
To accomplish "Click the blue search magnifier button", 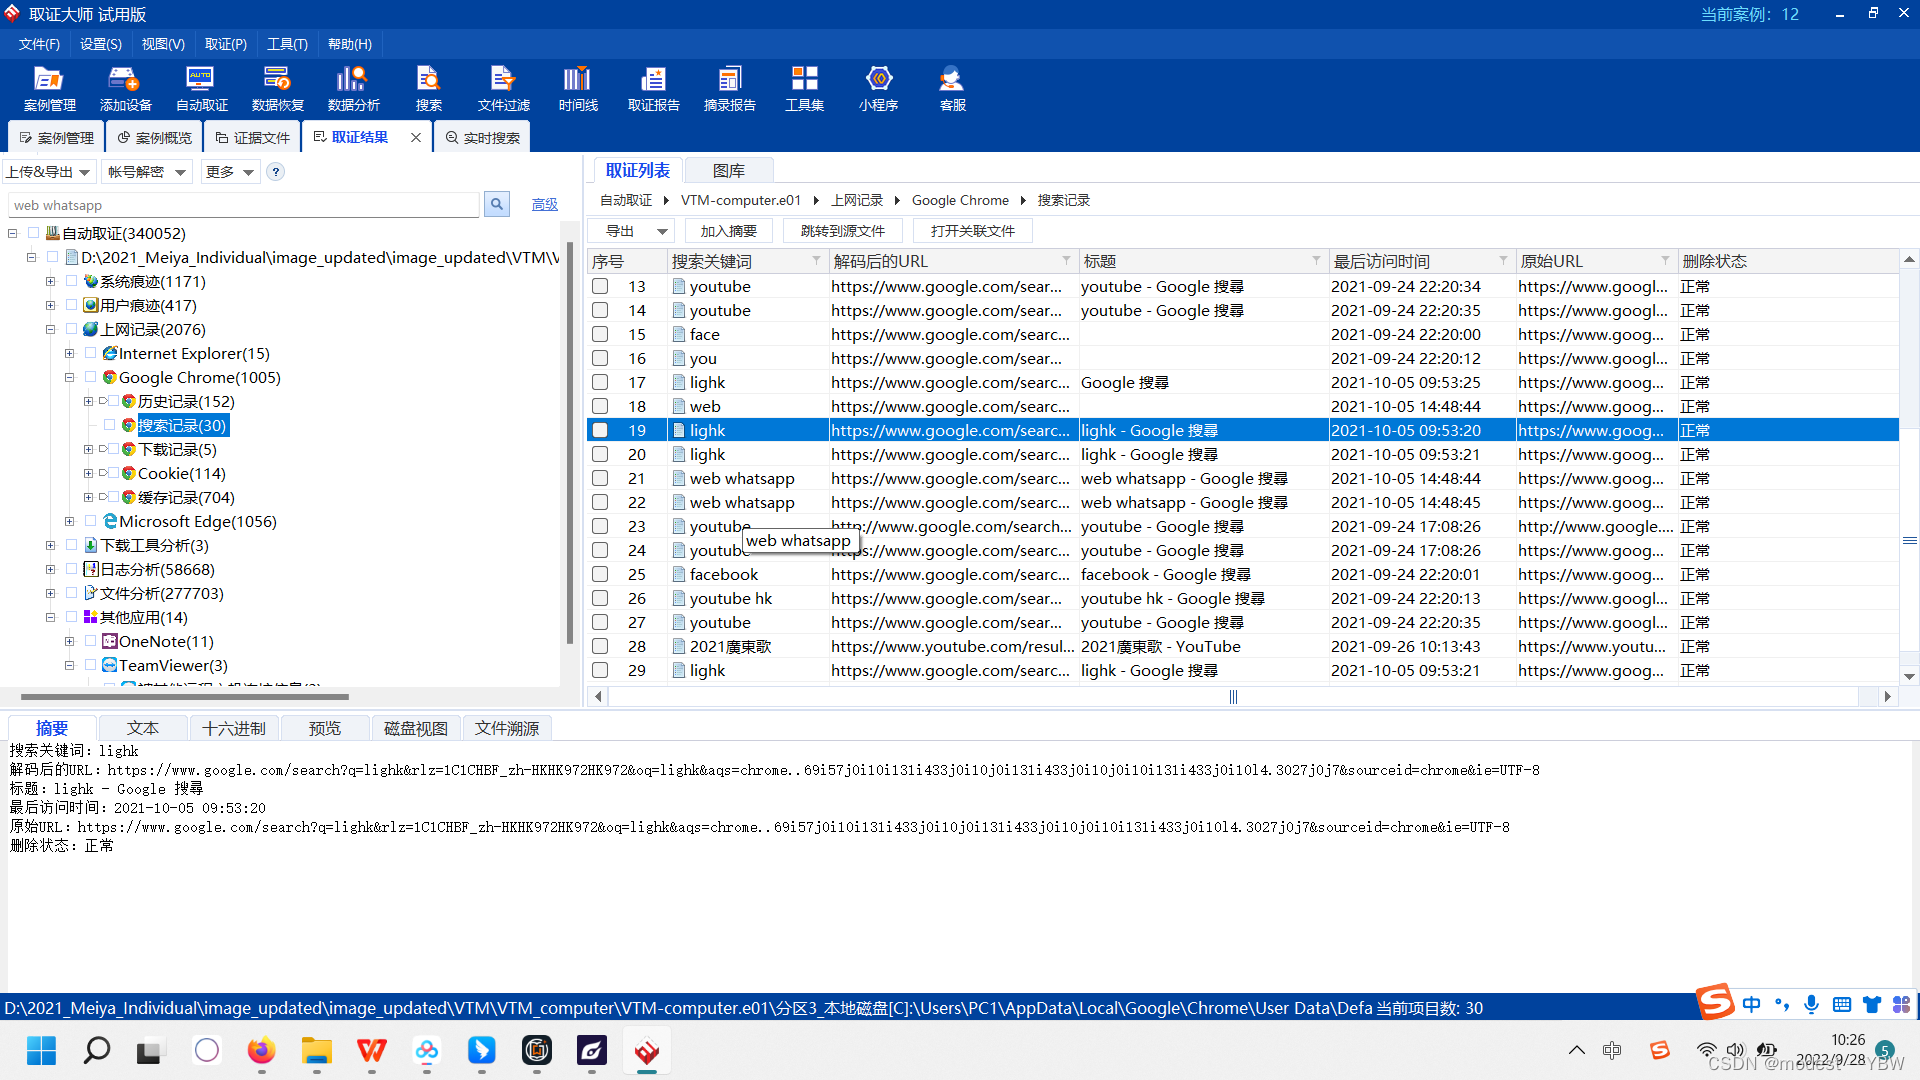I will point(496,204).
